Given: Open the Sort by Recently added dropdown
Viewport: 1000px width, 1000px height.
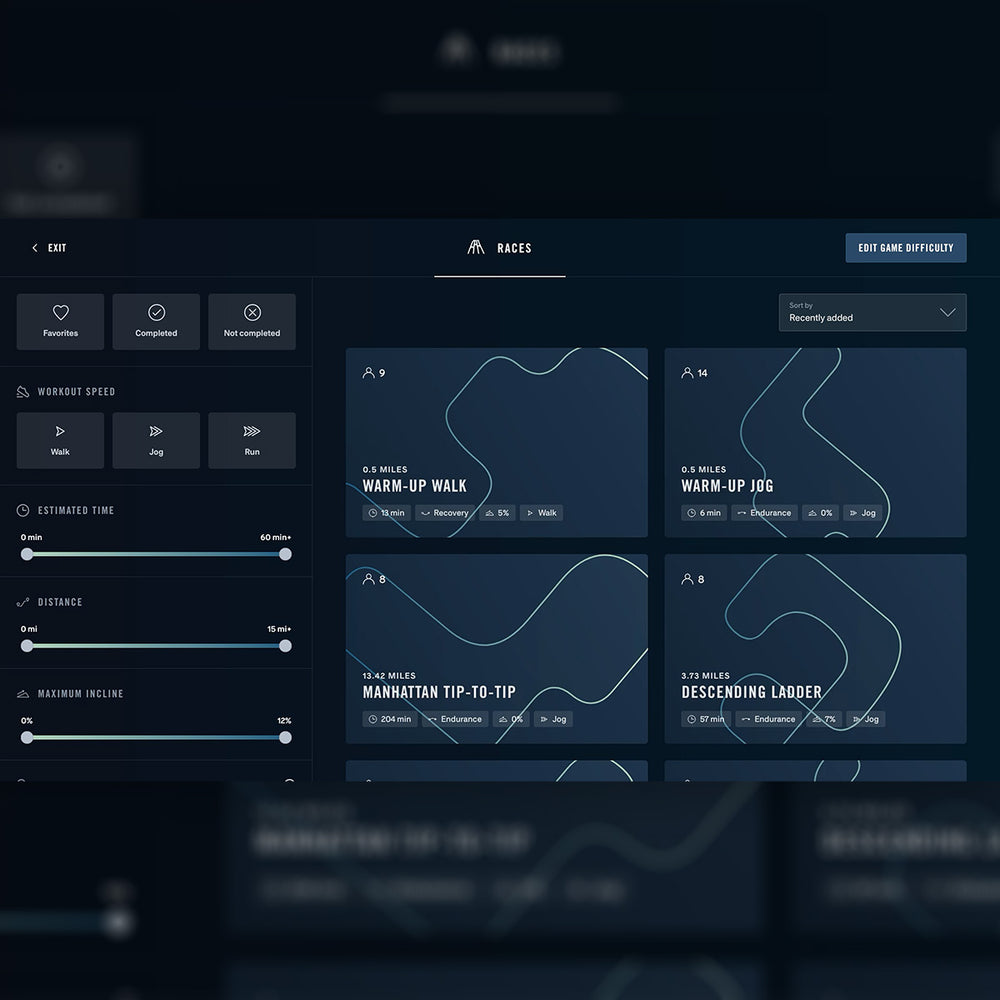Looking at the screenshot, I should (x=872, y=312).
